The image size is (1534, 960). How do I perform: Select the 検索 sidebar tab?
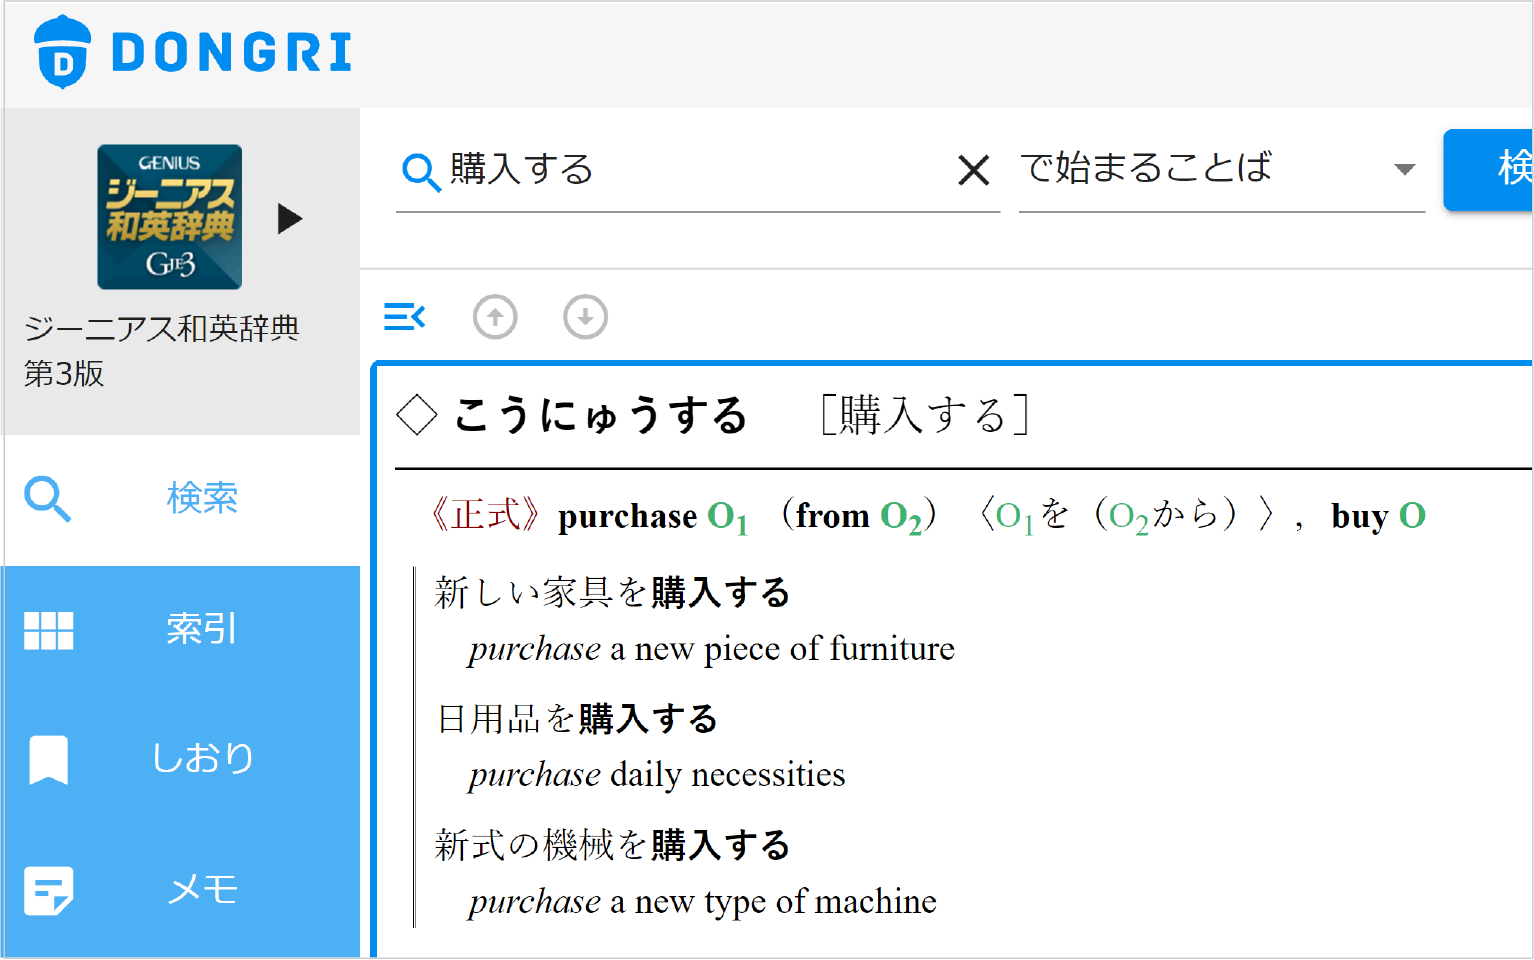coord(181,499)
